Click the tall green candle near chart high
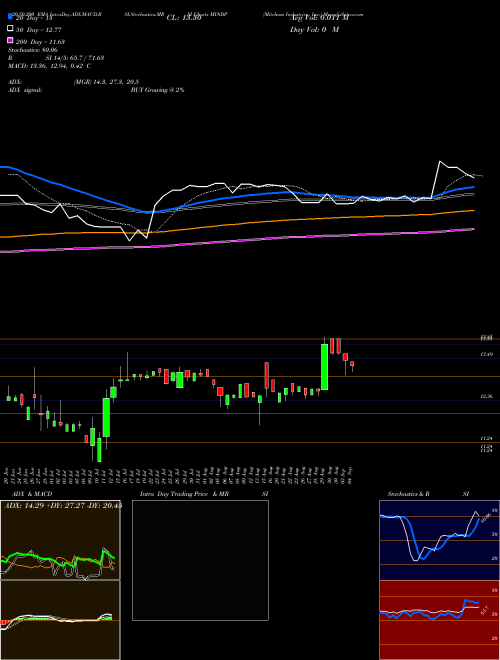Viewport: 500px width, 660px height. (x=324, y=367)
